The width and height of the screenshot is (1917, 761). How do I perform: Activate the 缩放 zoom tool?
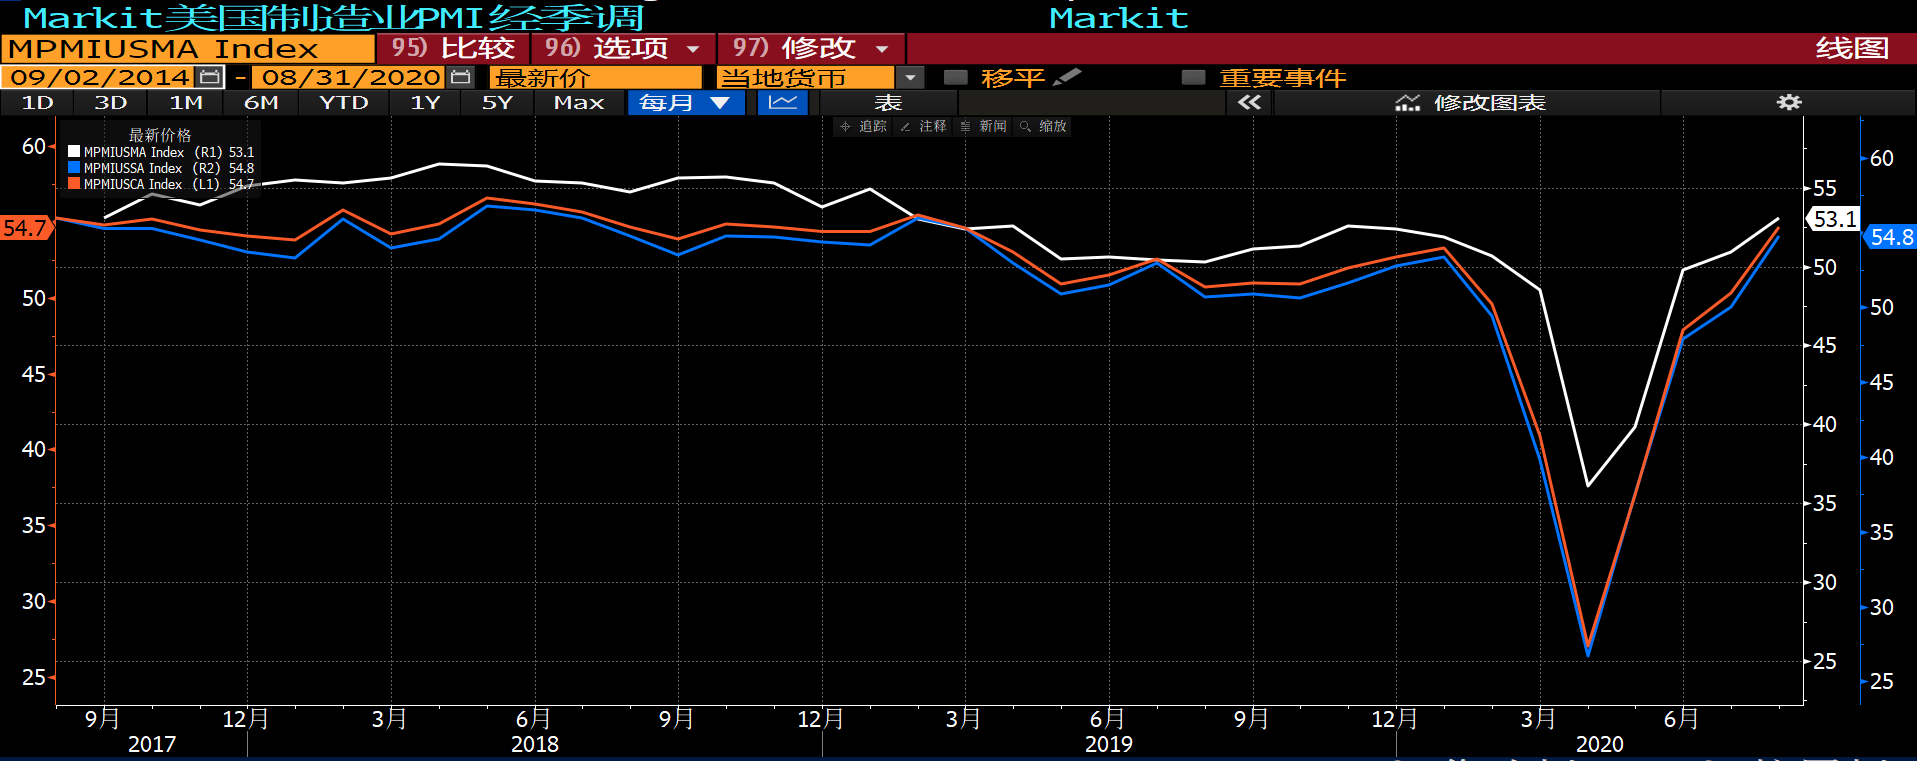tap(1043, 126)
